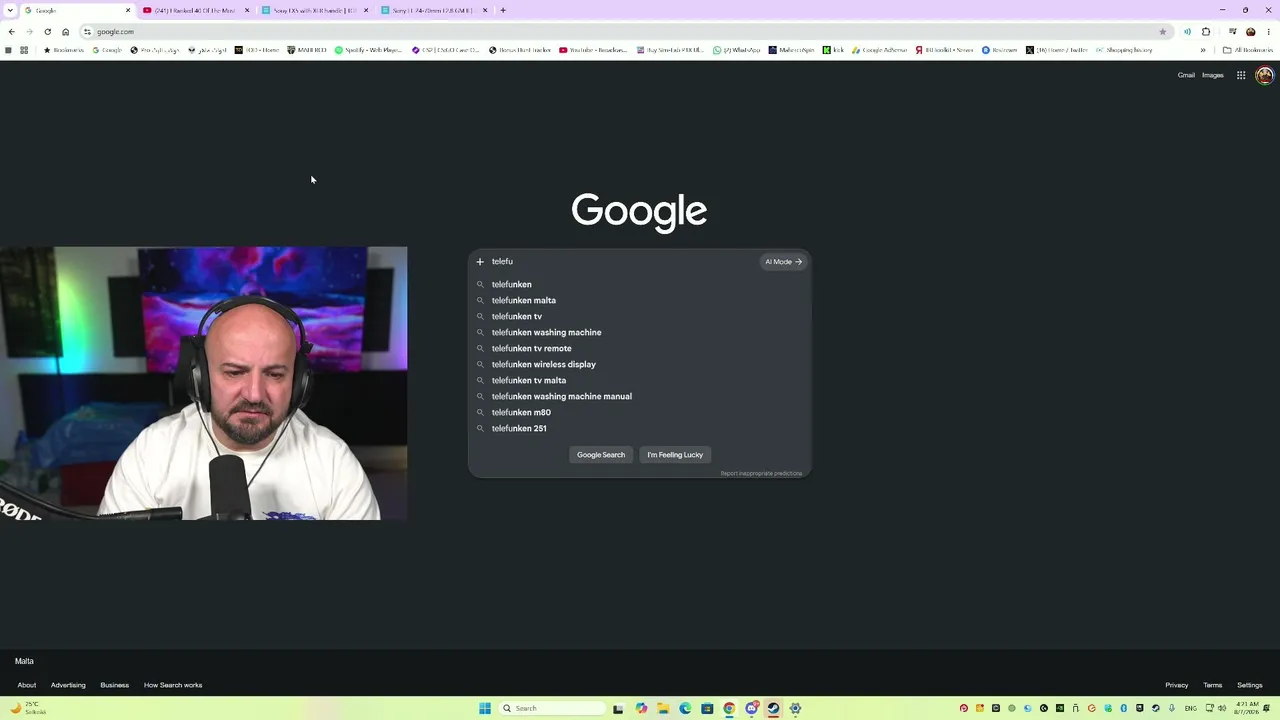Click the plus icon in the search box
1280x720 pixels.
480,262
